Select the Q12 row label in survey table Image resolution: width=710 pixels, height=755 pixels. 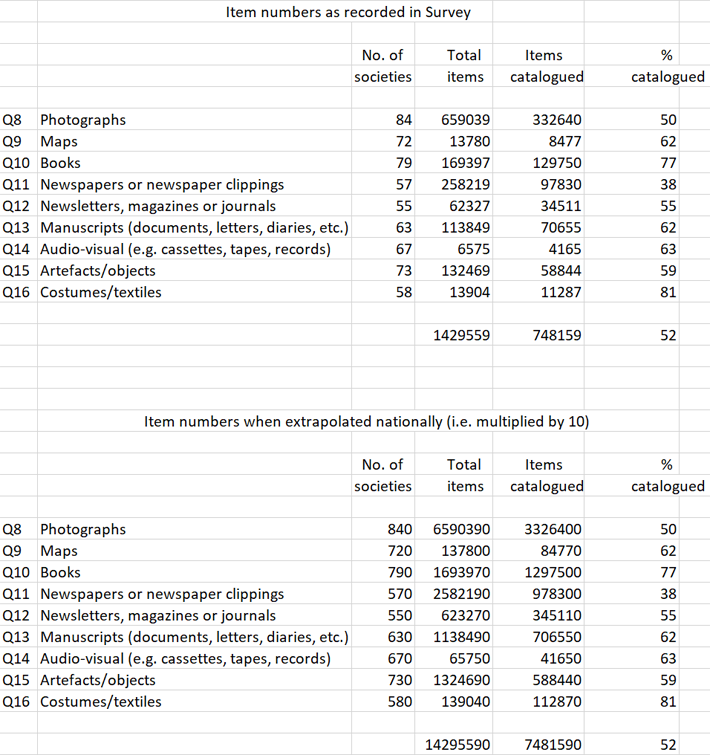coord(16,206)
